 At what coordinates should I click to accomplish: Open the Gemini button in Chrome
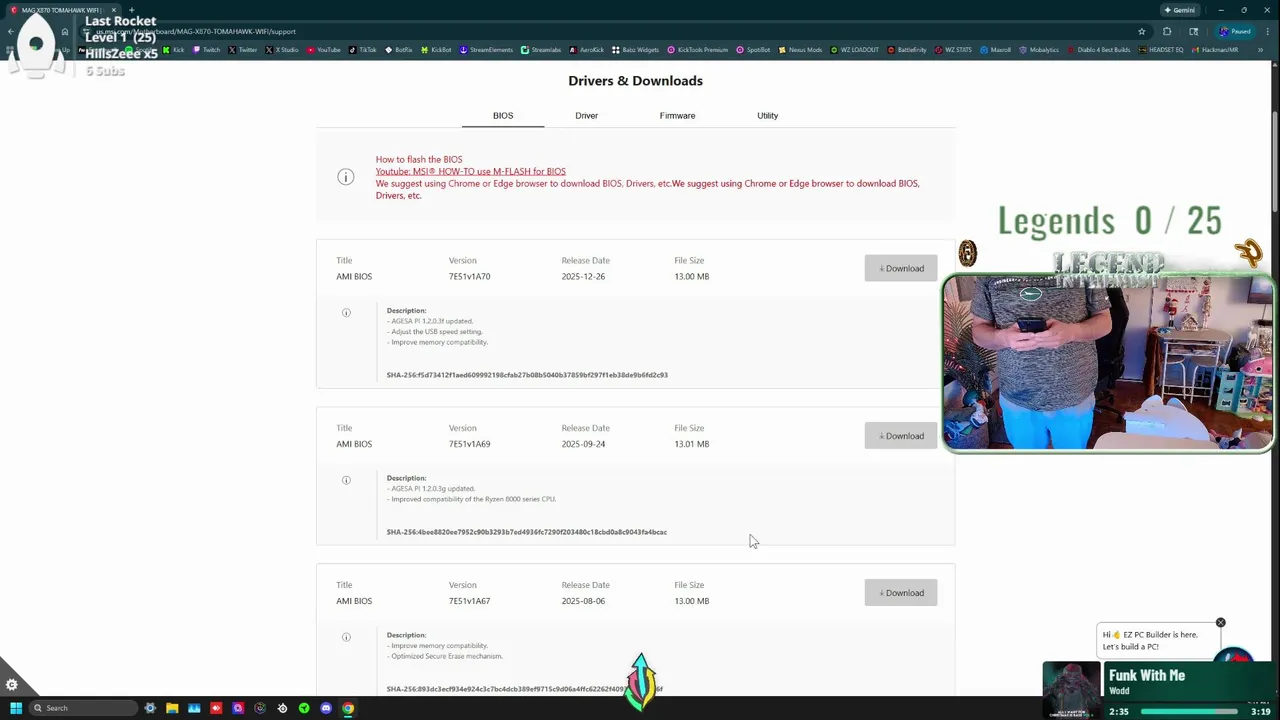pyautogui.click(x=1180, y=10)
